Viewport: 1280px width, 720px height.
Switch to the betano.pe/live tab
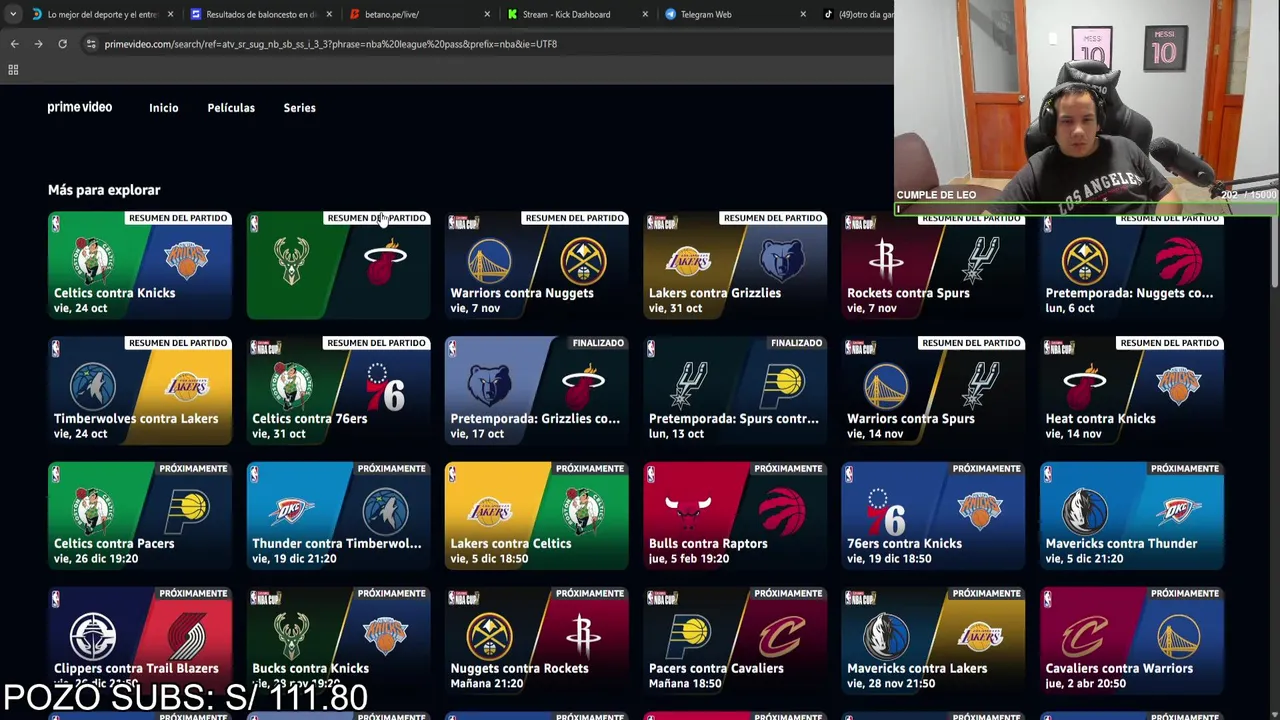pyautogui.click(x=420, y=14)
